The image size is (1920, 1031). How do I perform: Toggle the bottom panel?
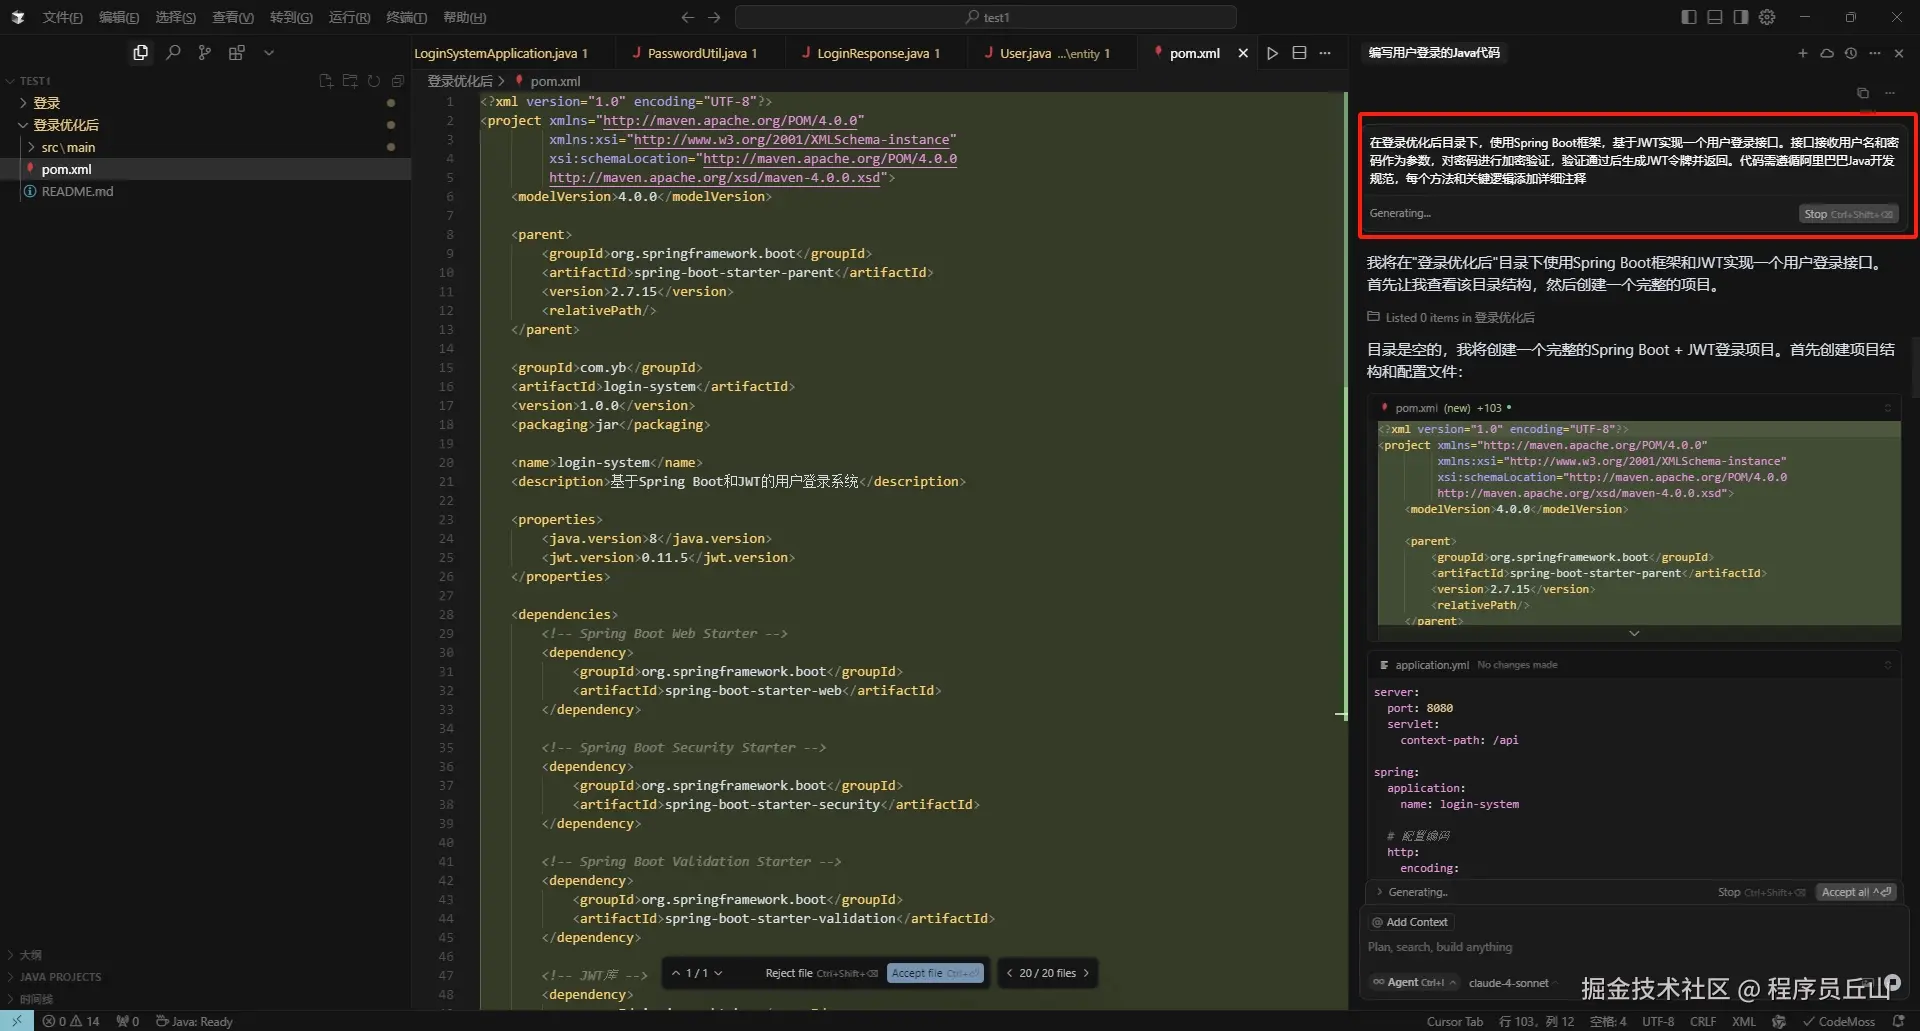tap(1715, 17)
